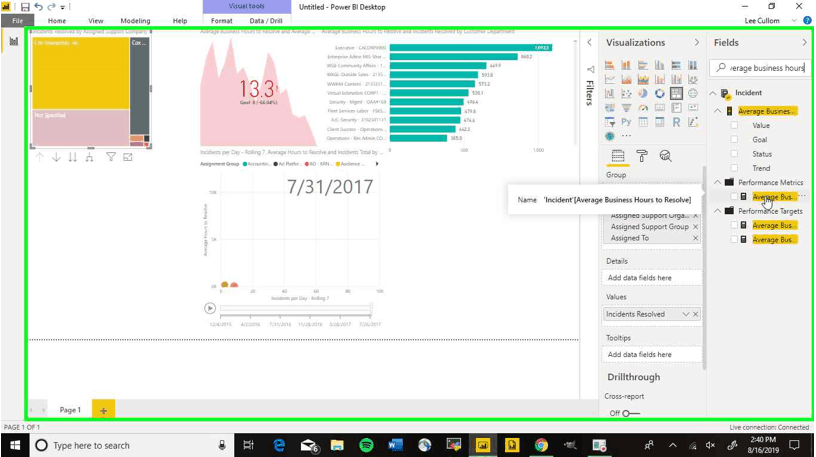Select the ArcGIS Maps visual icon

click(x=609, y=136)
